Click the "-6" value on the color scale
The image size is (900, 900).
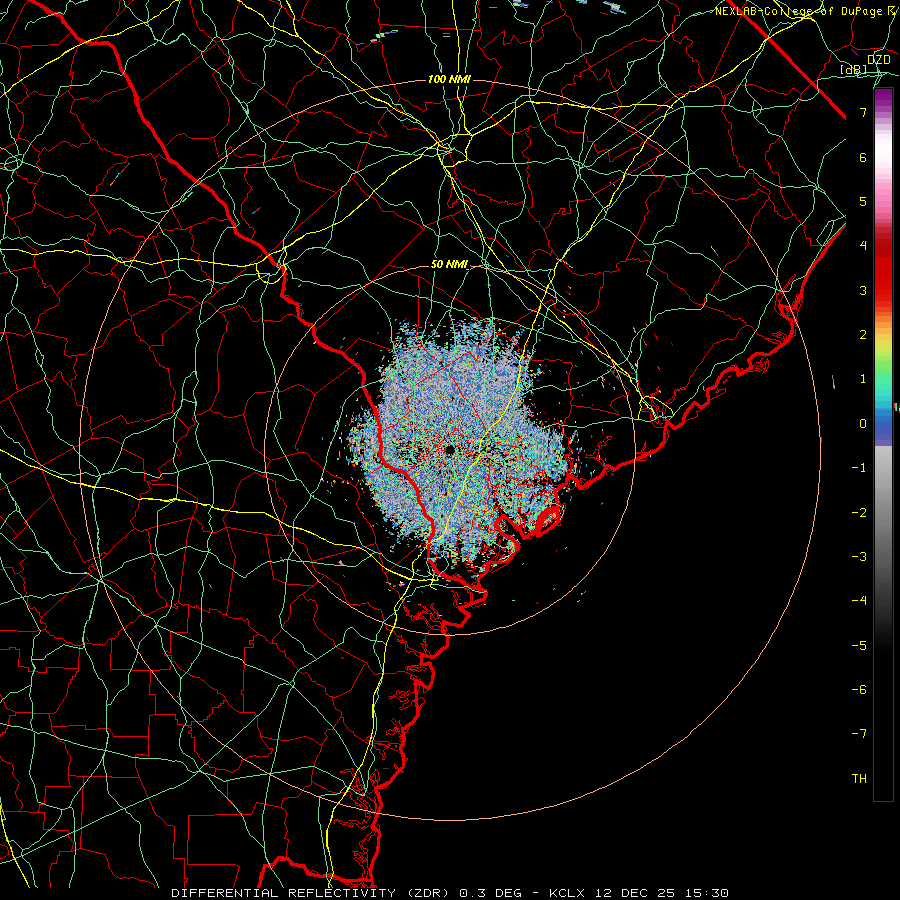[859, 690]
